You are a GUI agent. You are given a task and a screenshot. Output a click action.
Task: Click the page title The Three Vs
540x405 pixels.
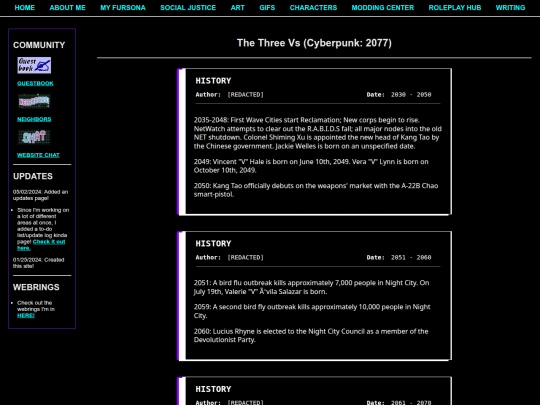tap(314, 43)
